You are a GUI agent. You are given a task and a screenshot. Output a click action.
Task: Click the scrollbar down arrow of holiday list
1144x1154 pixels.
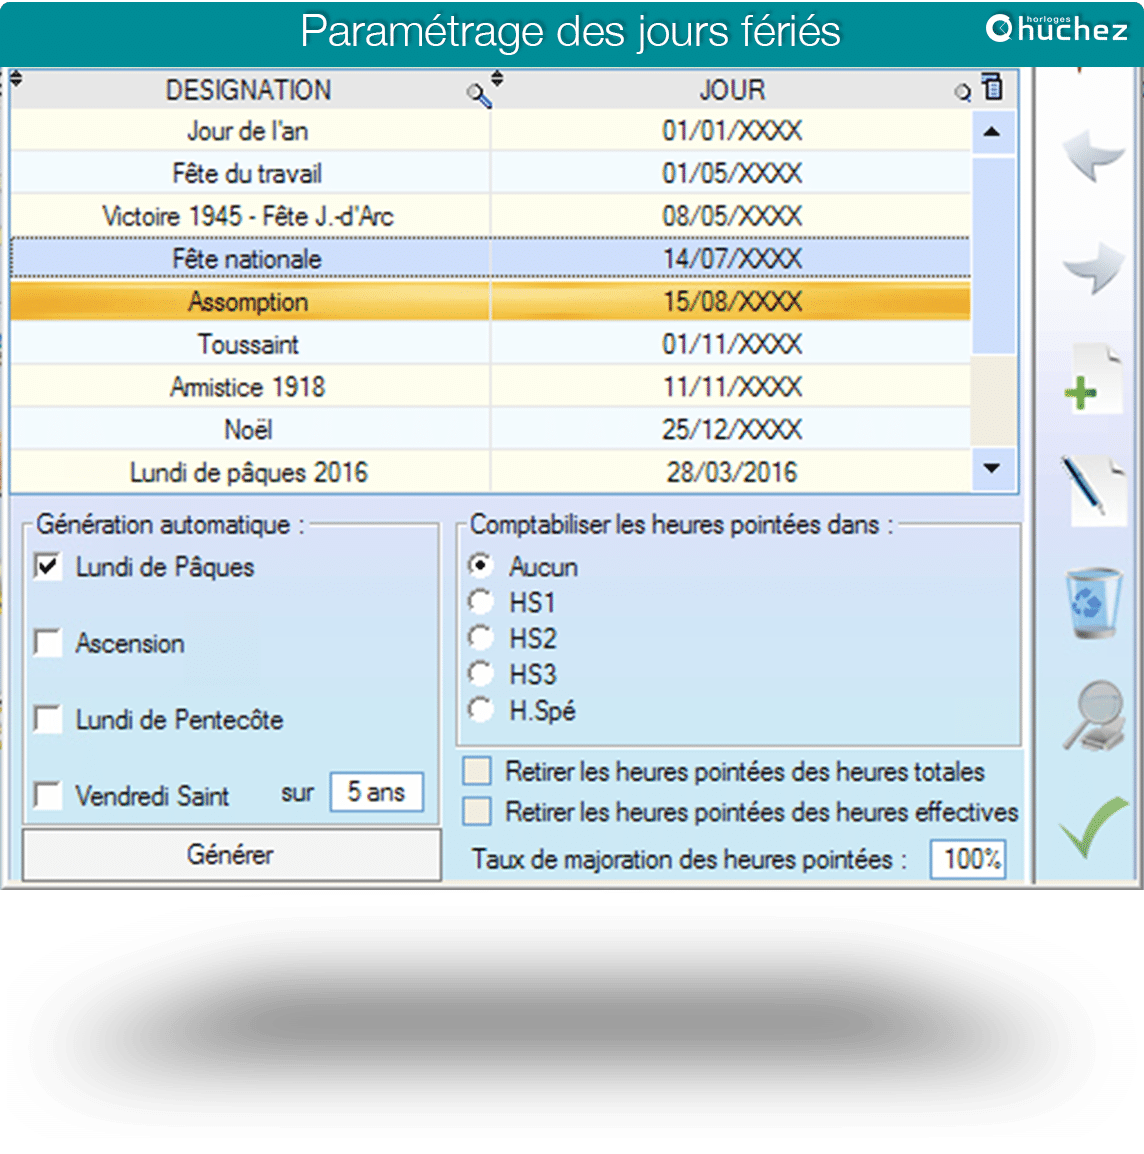[x=992, y=468]
